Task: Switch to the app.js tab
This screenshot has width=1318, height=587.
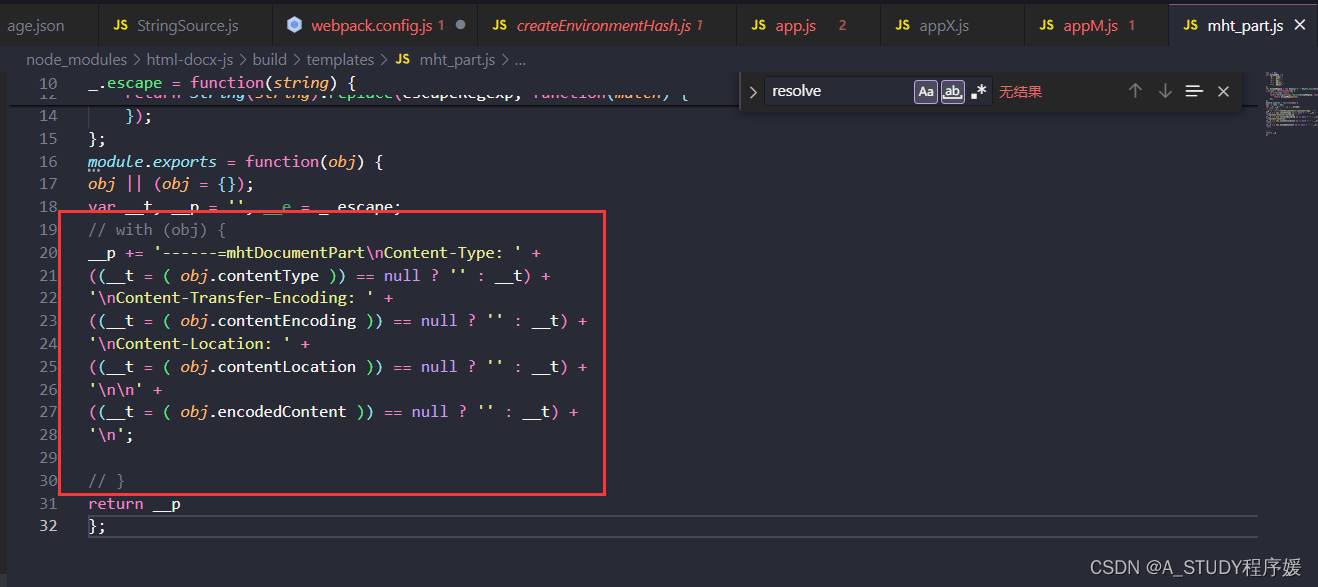Action: [809, 25]
